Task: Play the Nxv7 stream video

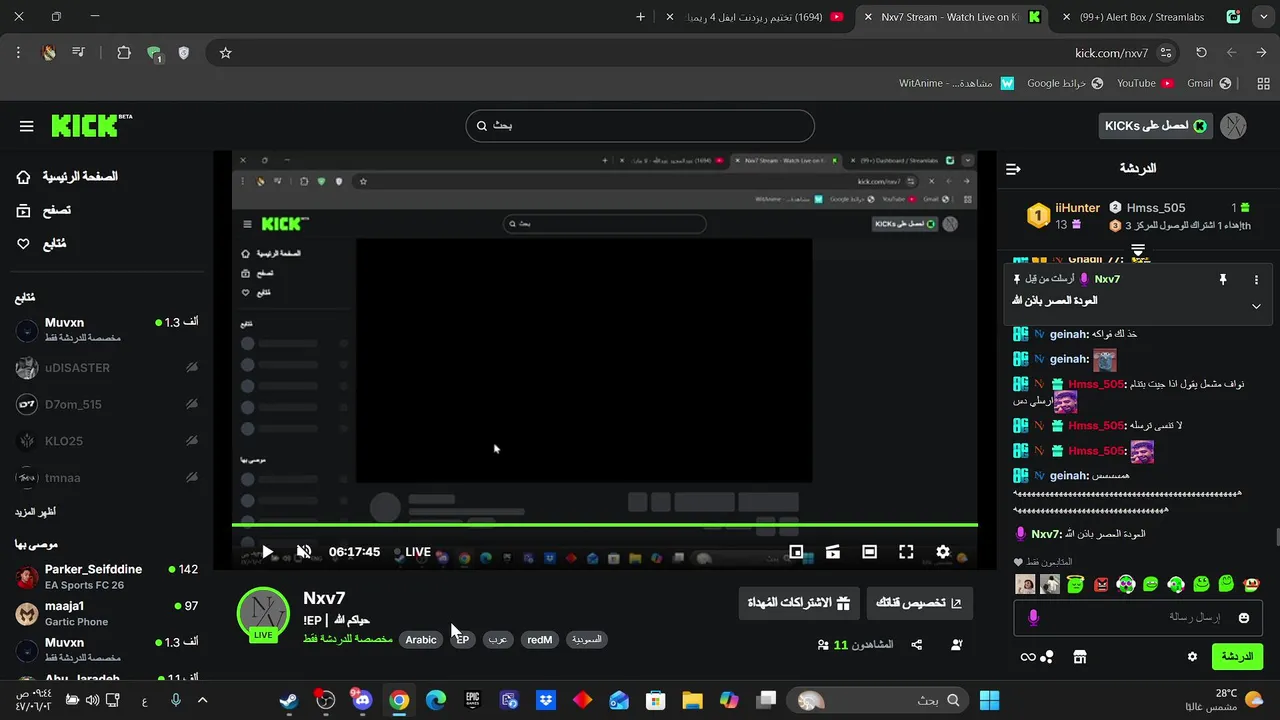Action: click(267, 552)
